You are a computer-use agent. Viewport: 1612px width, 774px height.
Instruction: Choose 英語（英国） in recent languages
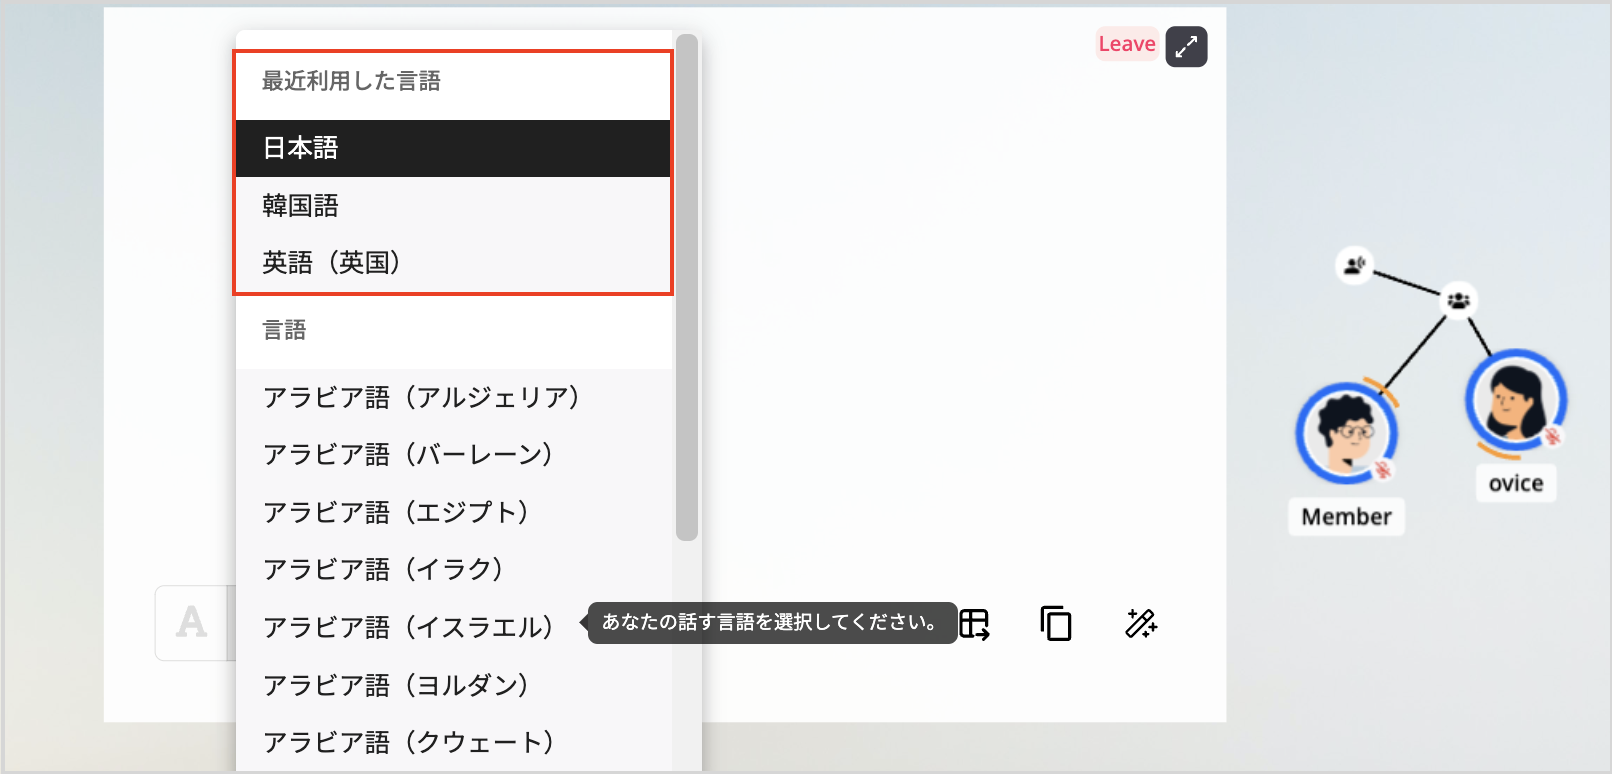click(x=453, y=262)
